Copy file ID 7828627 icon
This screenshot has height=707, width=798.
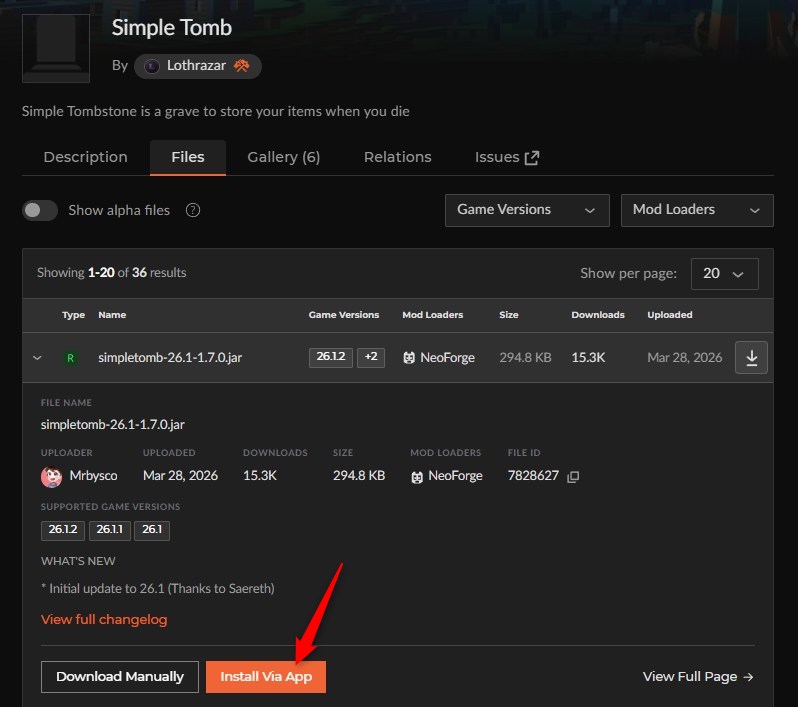click(x=573, y=476)
